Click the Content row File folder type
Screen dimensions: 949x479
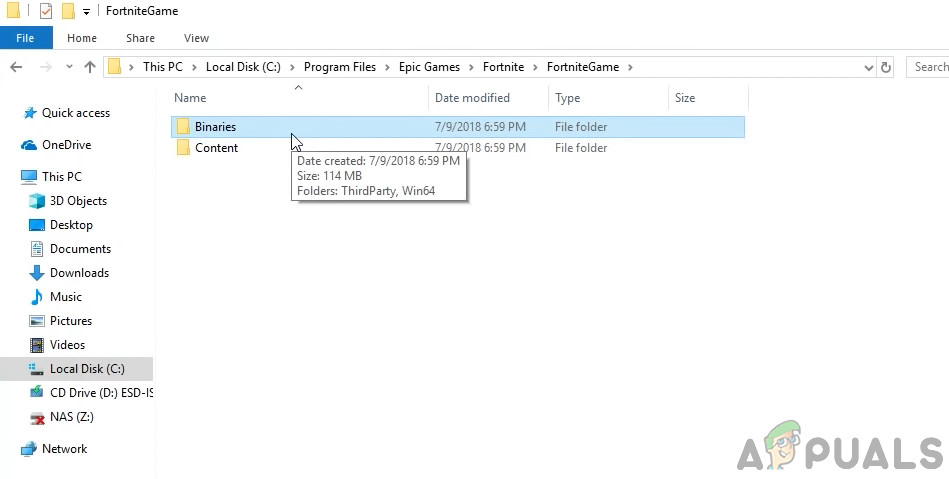(581, 148)
